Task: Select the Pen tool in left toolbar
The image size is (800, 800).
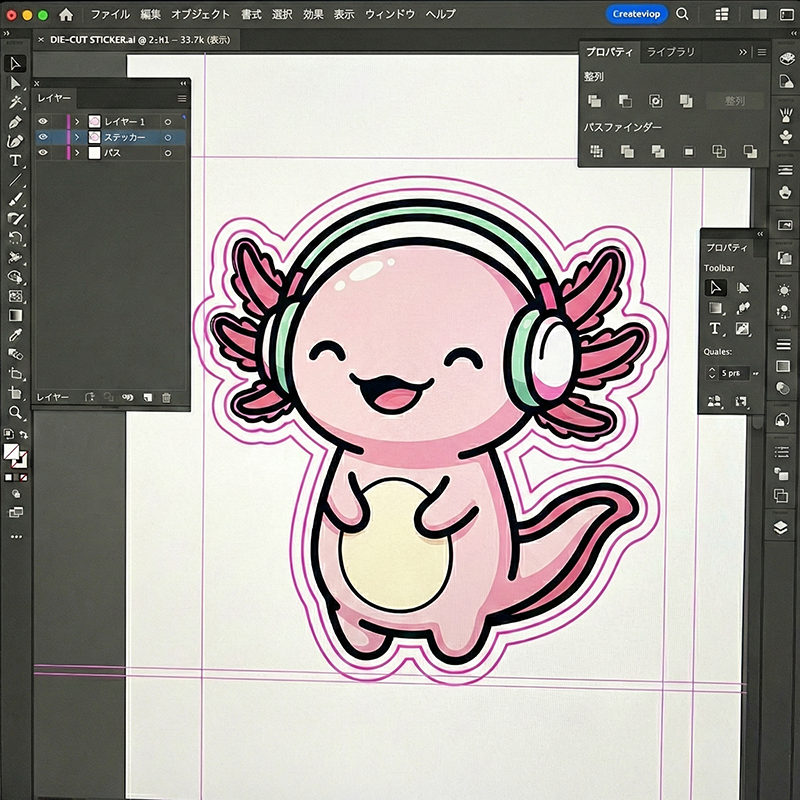Action: tap(15, 122)
